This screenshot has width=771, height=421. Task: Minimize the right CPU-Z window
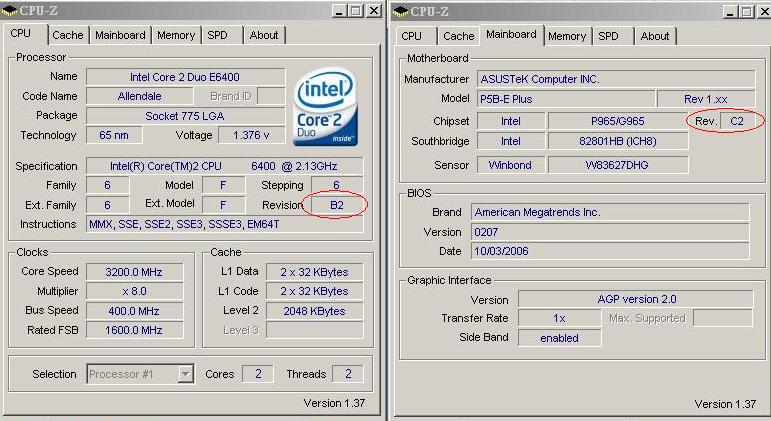click(x=730, y=11)
